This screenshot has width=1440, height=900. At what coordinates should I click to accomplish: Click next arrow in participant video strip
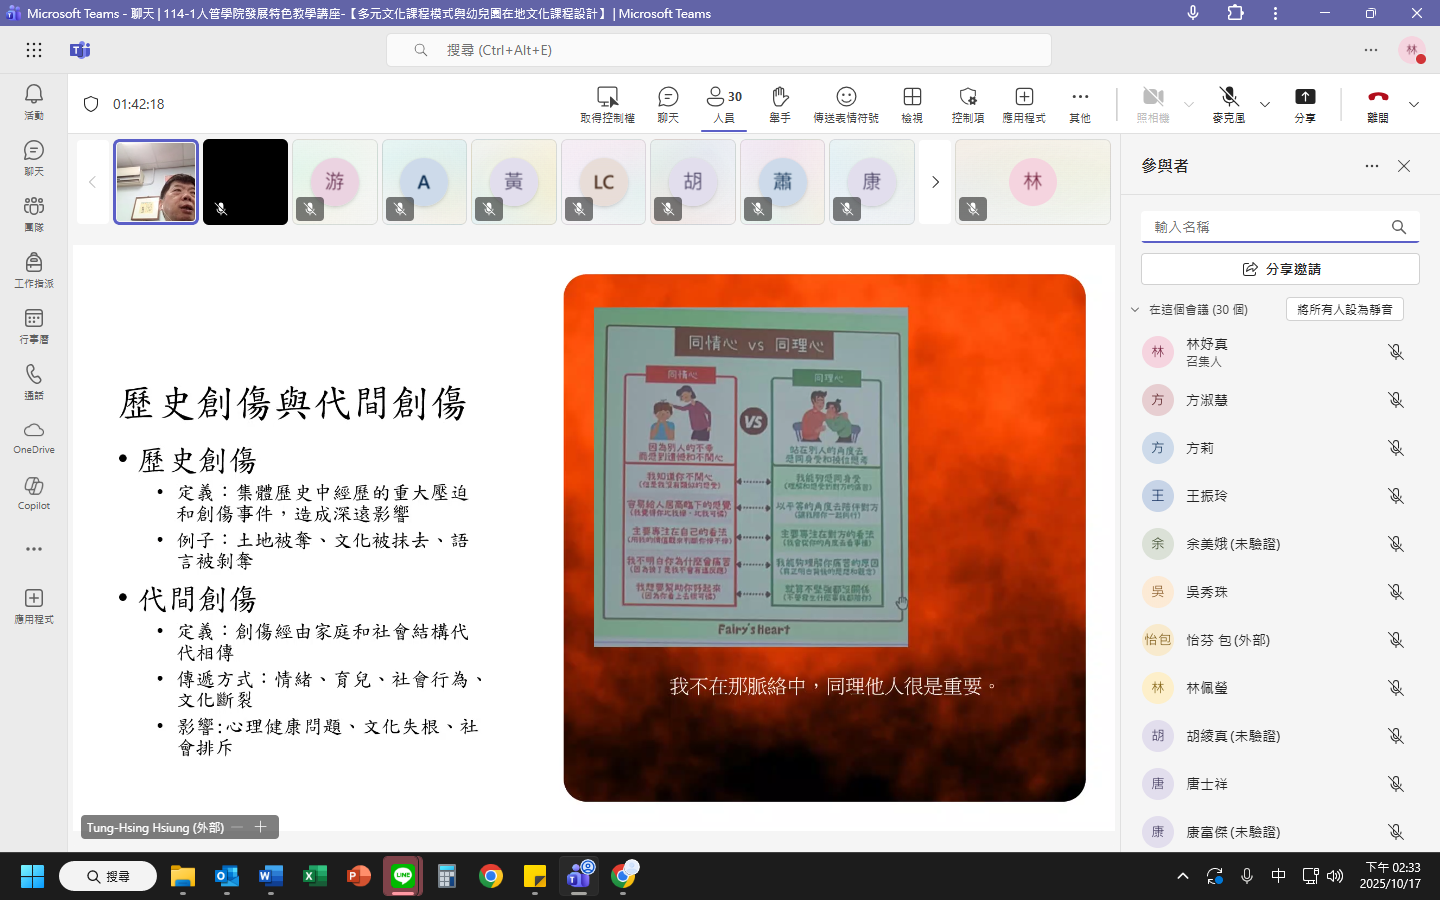[x=935, y=182]
